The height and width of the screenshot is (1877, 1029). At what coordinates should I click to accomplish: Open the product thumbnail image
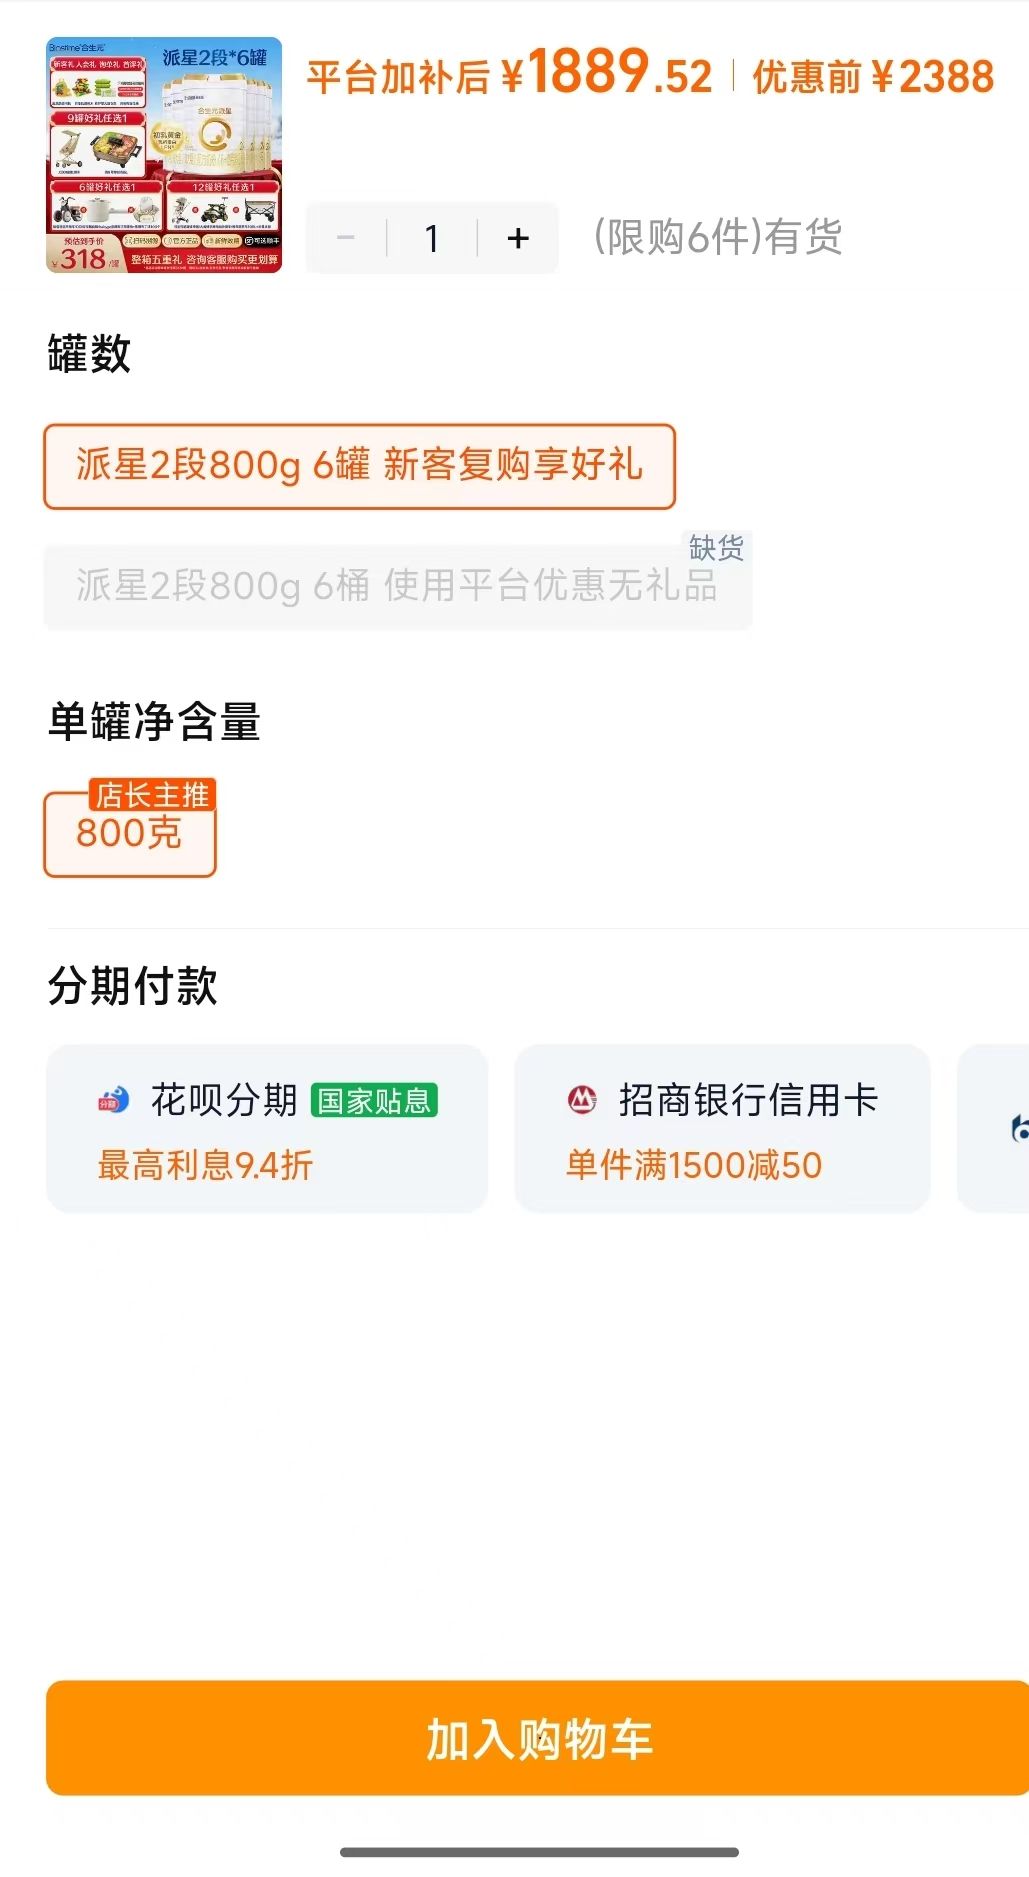coord(164,155)
